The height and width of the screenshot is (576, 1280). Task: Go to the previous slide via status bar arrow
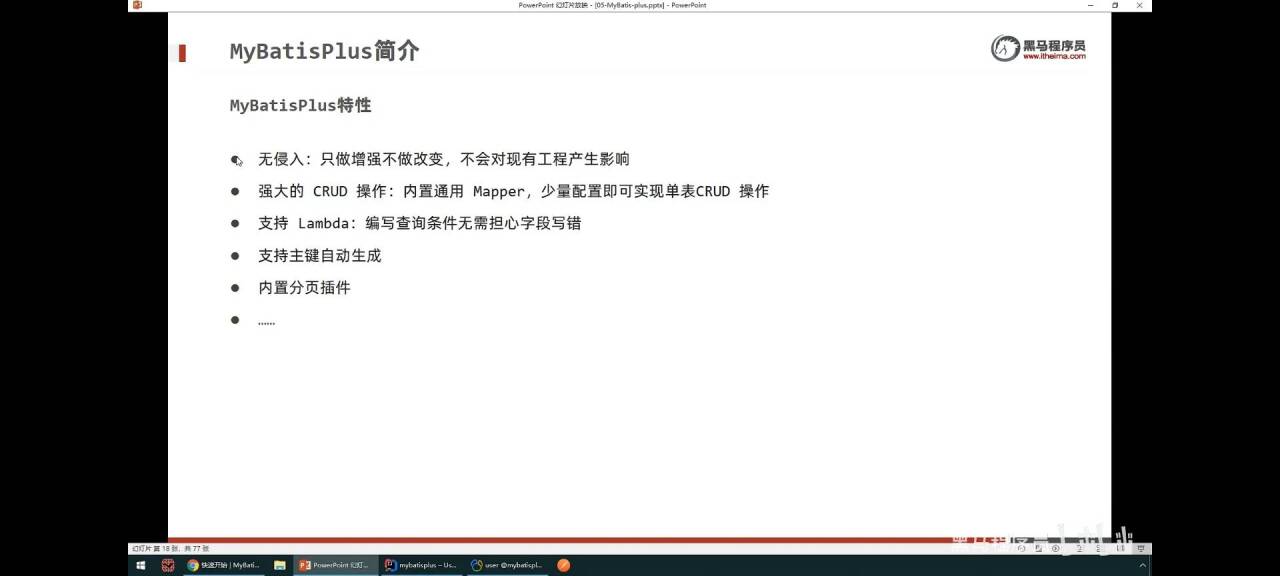pyautogui.click(x=1022, y=548)
